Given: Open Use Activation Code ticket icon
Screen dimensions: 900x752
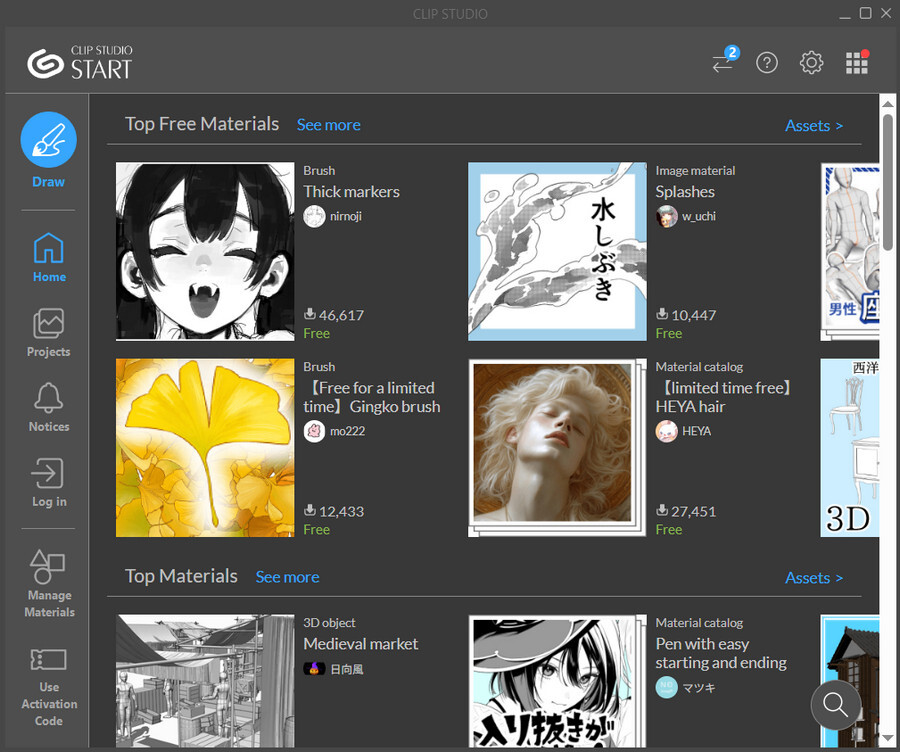Looking at the screenshot, I should point(49,688).
